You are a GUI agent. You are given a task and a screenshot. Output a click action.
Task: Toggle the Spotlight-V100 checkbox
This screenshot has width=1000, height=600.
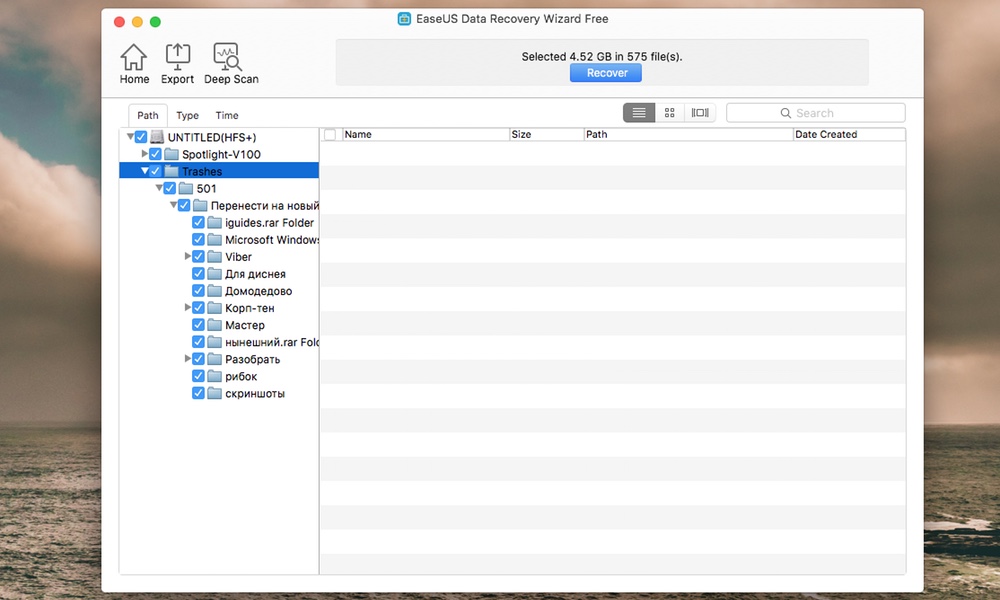coord(155,154)
